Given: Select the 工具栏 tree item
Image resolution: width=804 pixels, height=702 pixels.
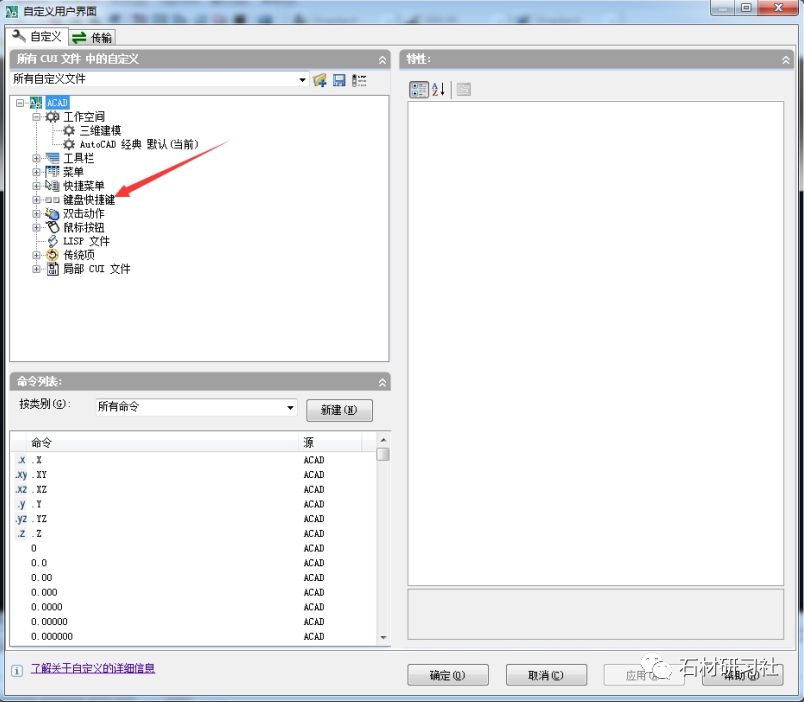Looking at the screenshot, I should click(x=78, y=158).
